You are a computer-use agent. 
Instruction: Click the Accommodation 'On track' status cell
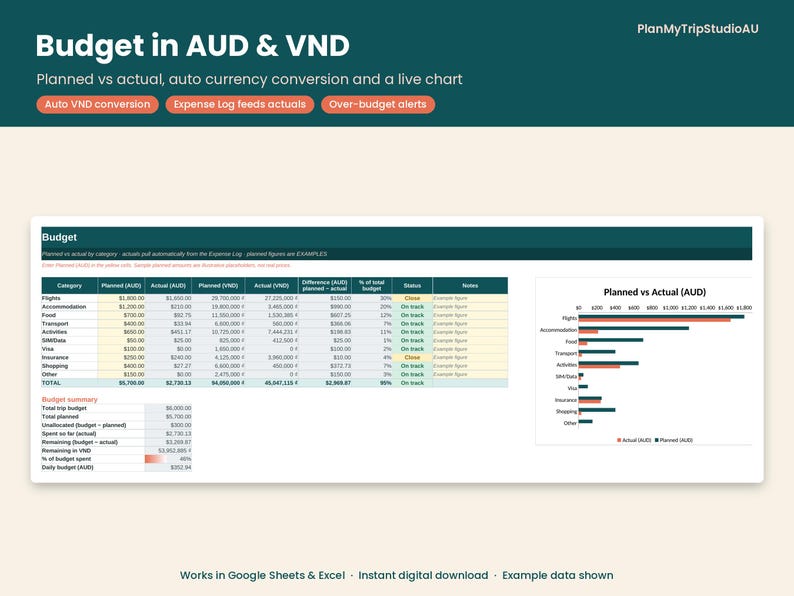click(x=412, y=307)
